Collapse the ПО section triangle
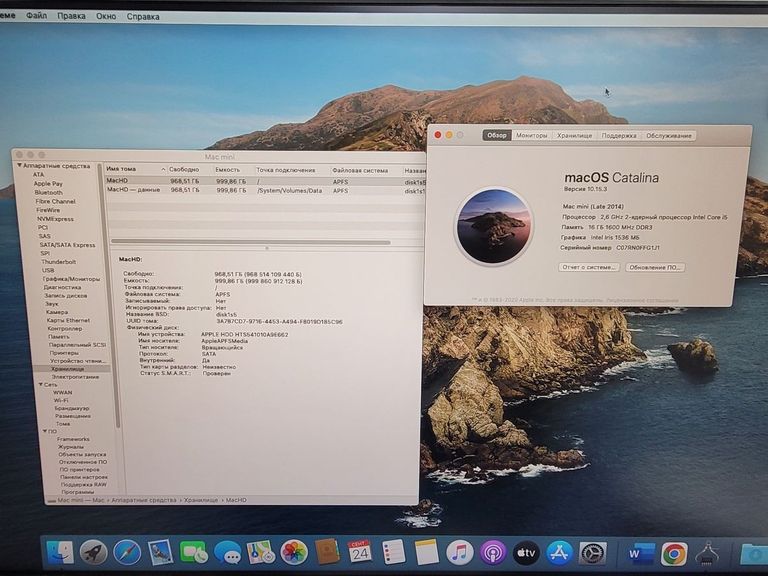The image size is (768, 576). (45, 431)
